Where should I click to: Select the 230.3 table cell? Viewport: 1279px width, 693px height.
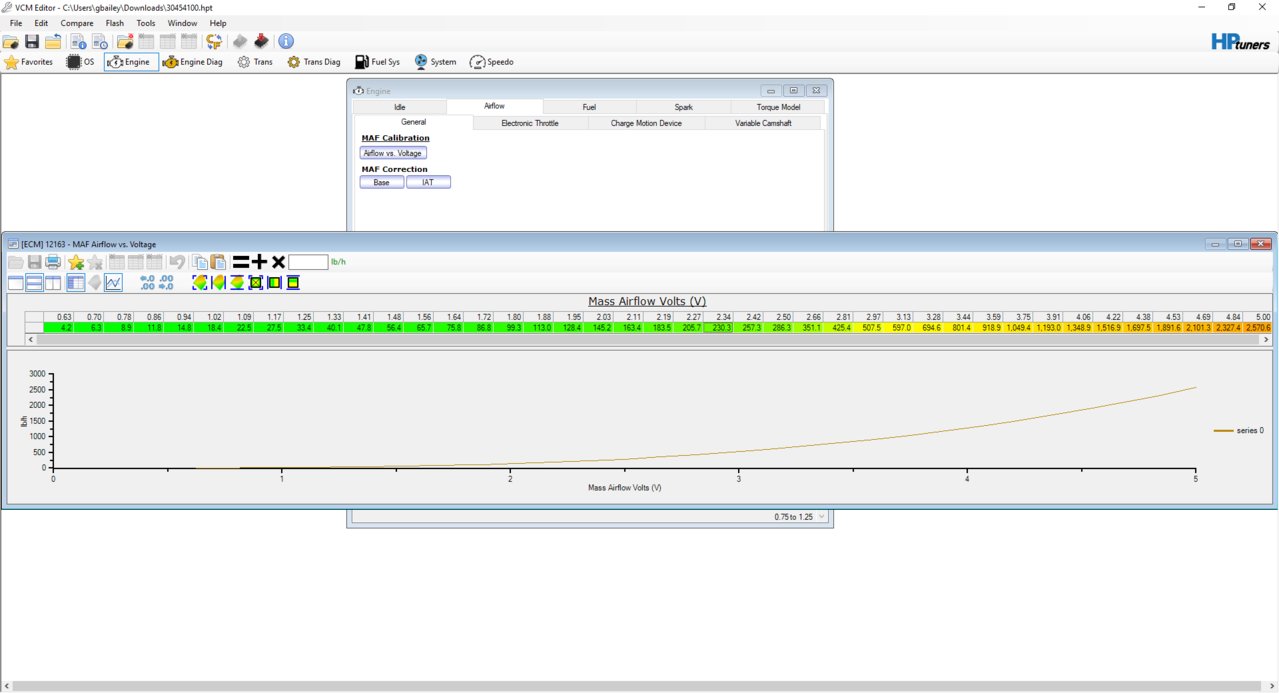click(719, 327)
